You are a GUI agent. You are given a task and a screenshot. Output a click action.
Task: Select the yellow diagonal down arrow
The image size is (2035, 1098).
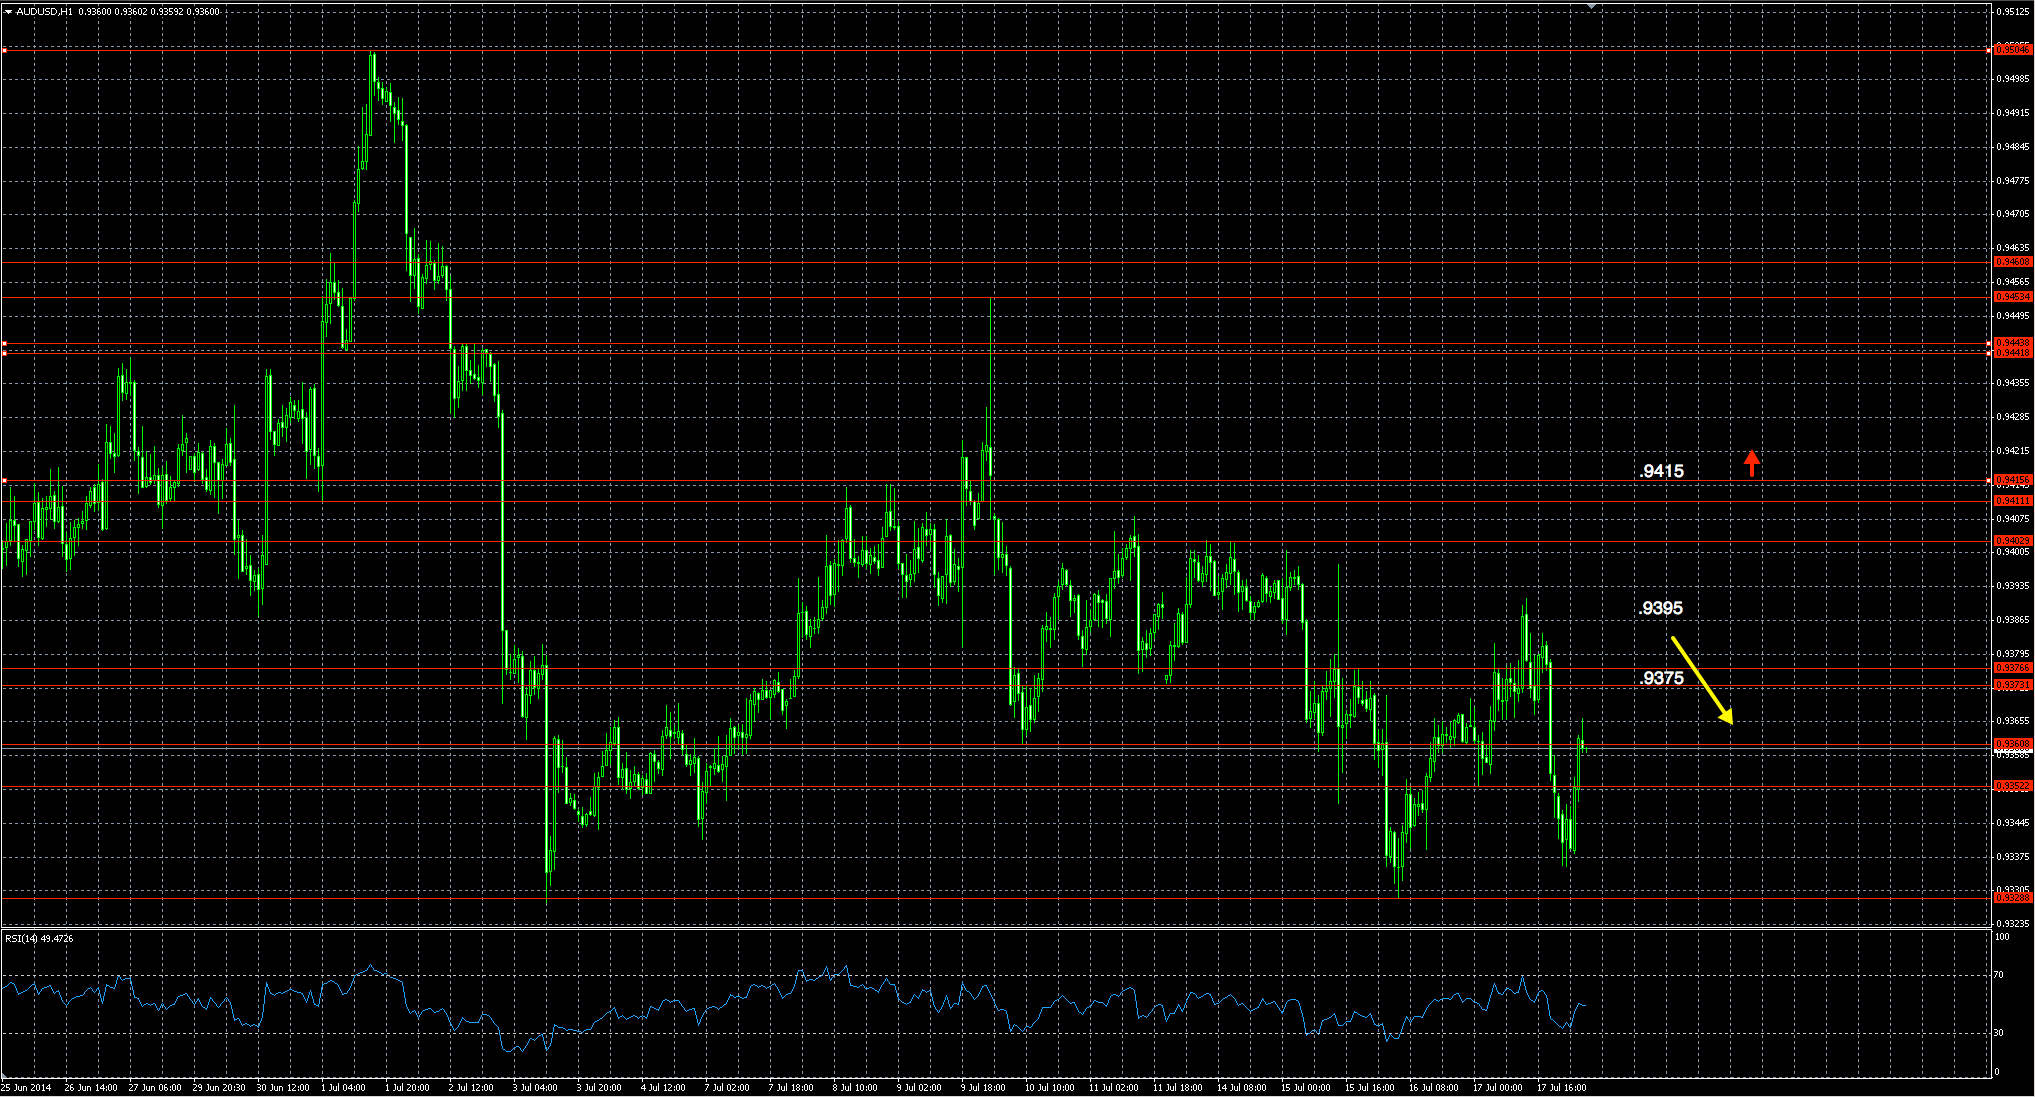[x=1701, y=680]
